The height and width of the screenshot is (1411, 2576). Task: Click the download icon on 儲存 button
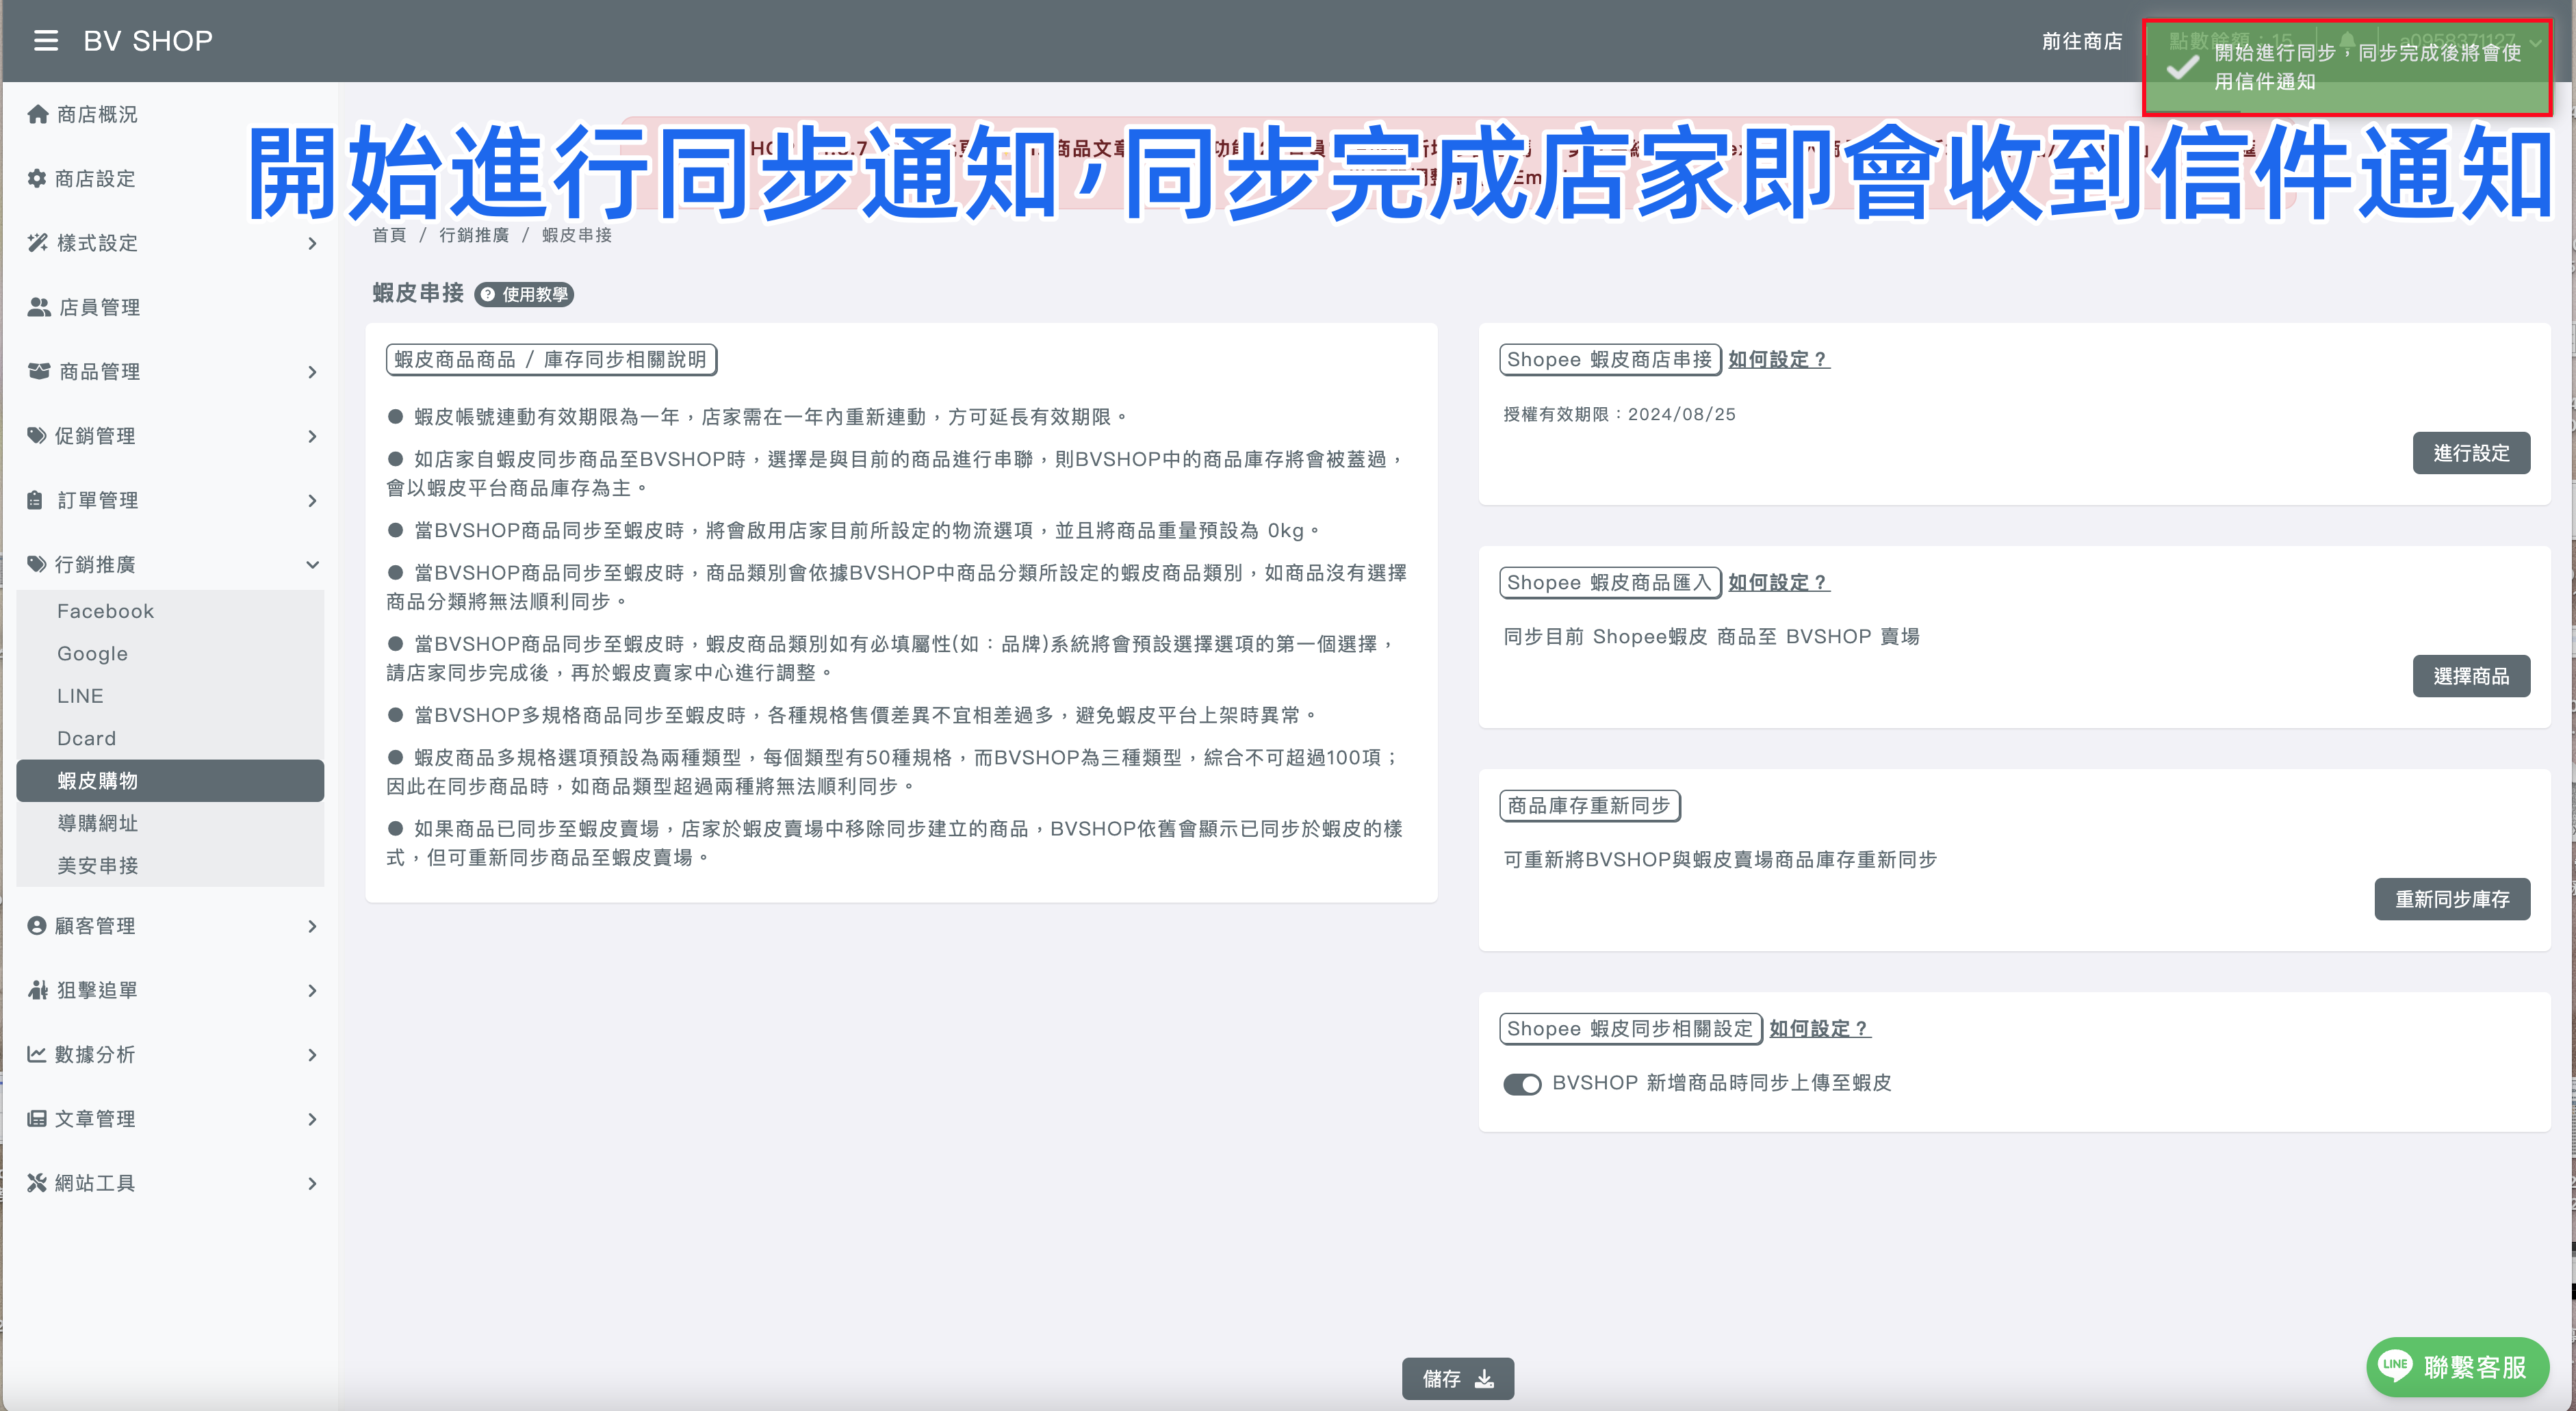[x=1485, y=1379]
